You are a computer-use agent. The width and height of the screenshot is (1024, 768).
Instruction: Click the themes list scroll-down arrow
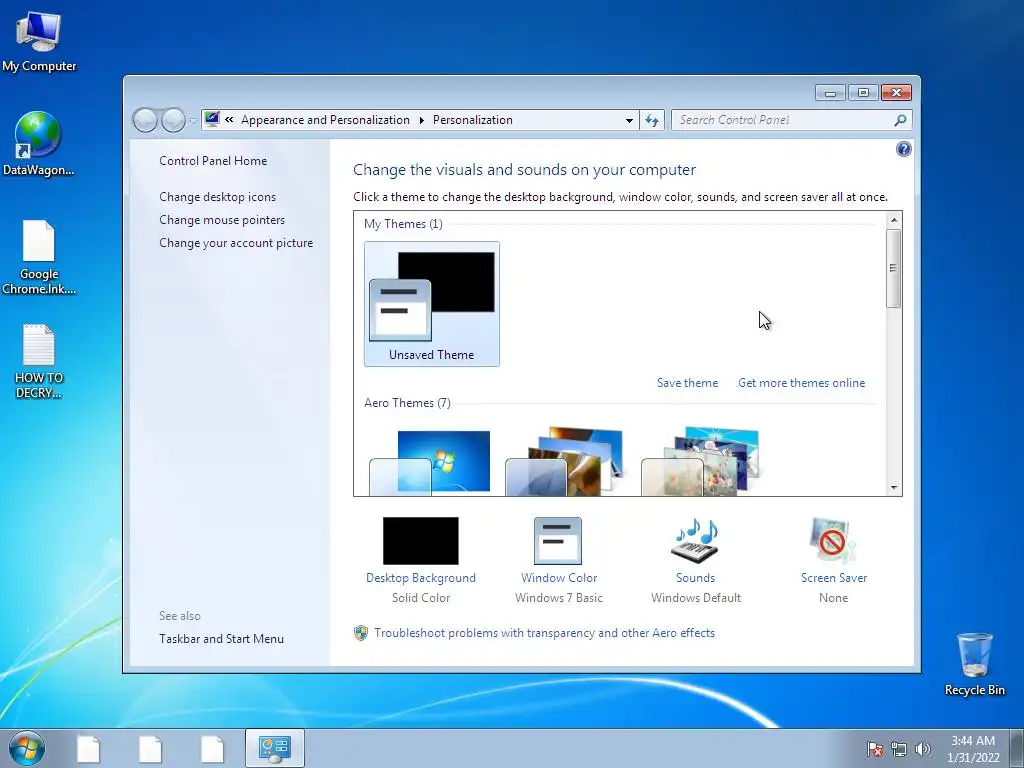tap(894, 488)
